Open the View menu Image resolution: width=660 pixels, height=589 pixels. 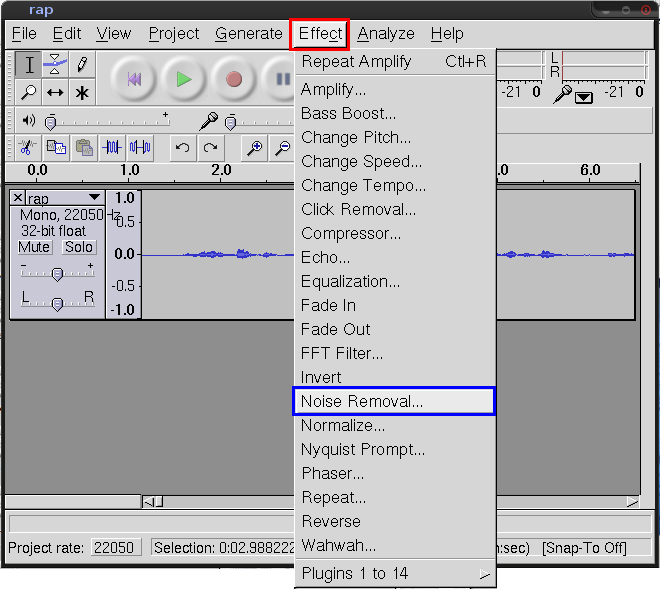click(x=114, y=33)
